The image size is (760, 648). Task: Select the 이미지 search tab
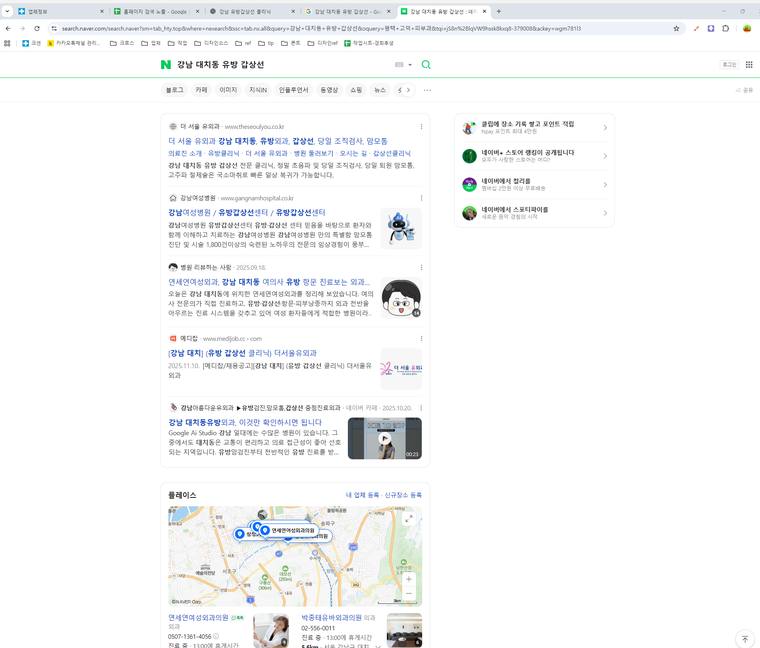(228, 90)
